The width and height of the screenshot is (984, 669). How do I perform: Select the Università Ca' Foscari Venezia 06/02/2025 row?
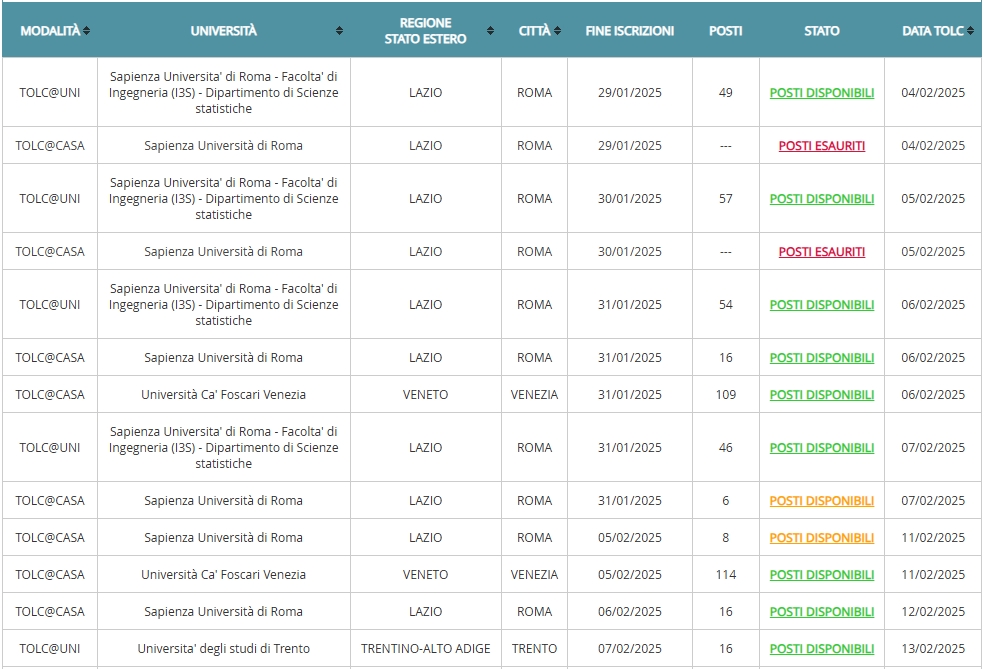point(492,395)
